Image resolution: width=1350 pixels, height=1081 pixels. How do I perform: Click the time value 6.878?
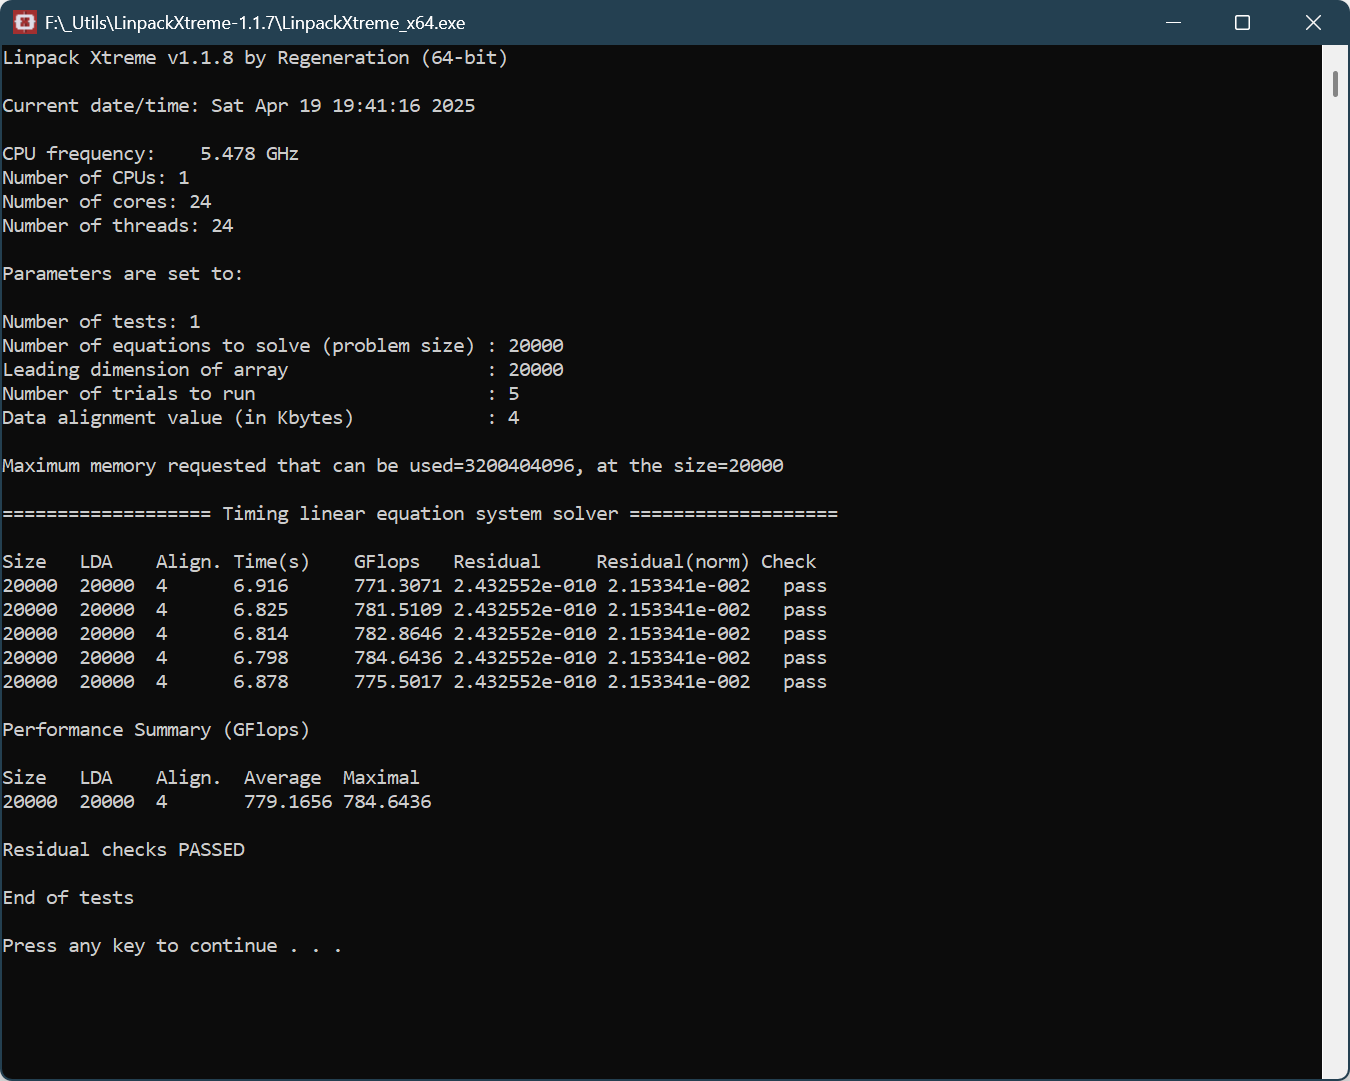tap(261, 682)
